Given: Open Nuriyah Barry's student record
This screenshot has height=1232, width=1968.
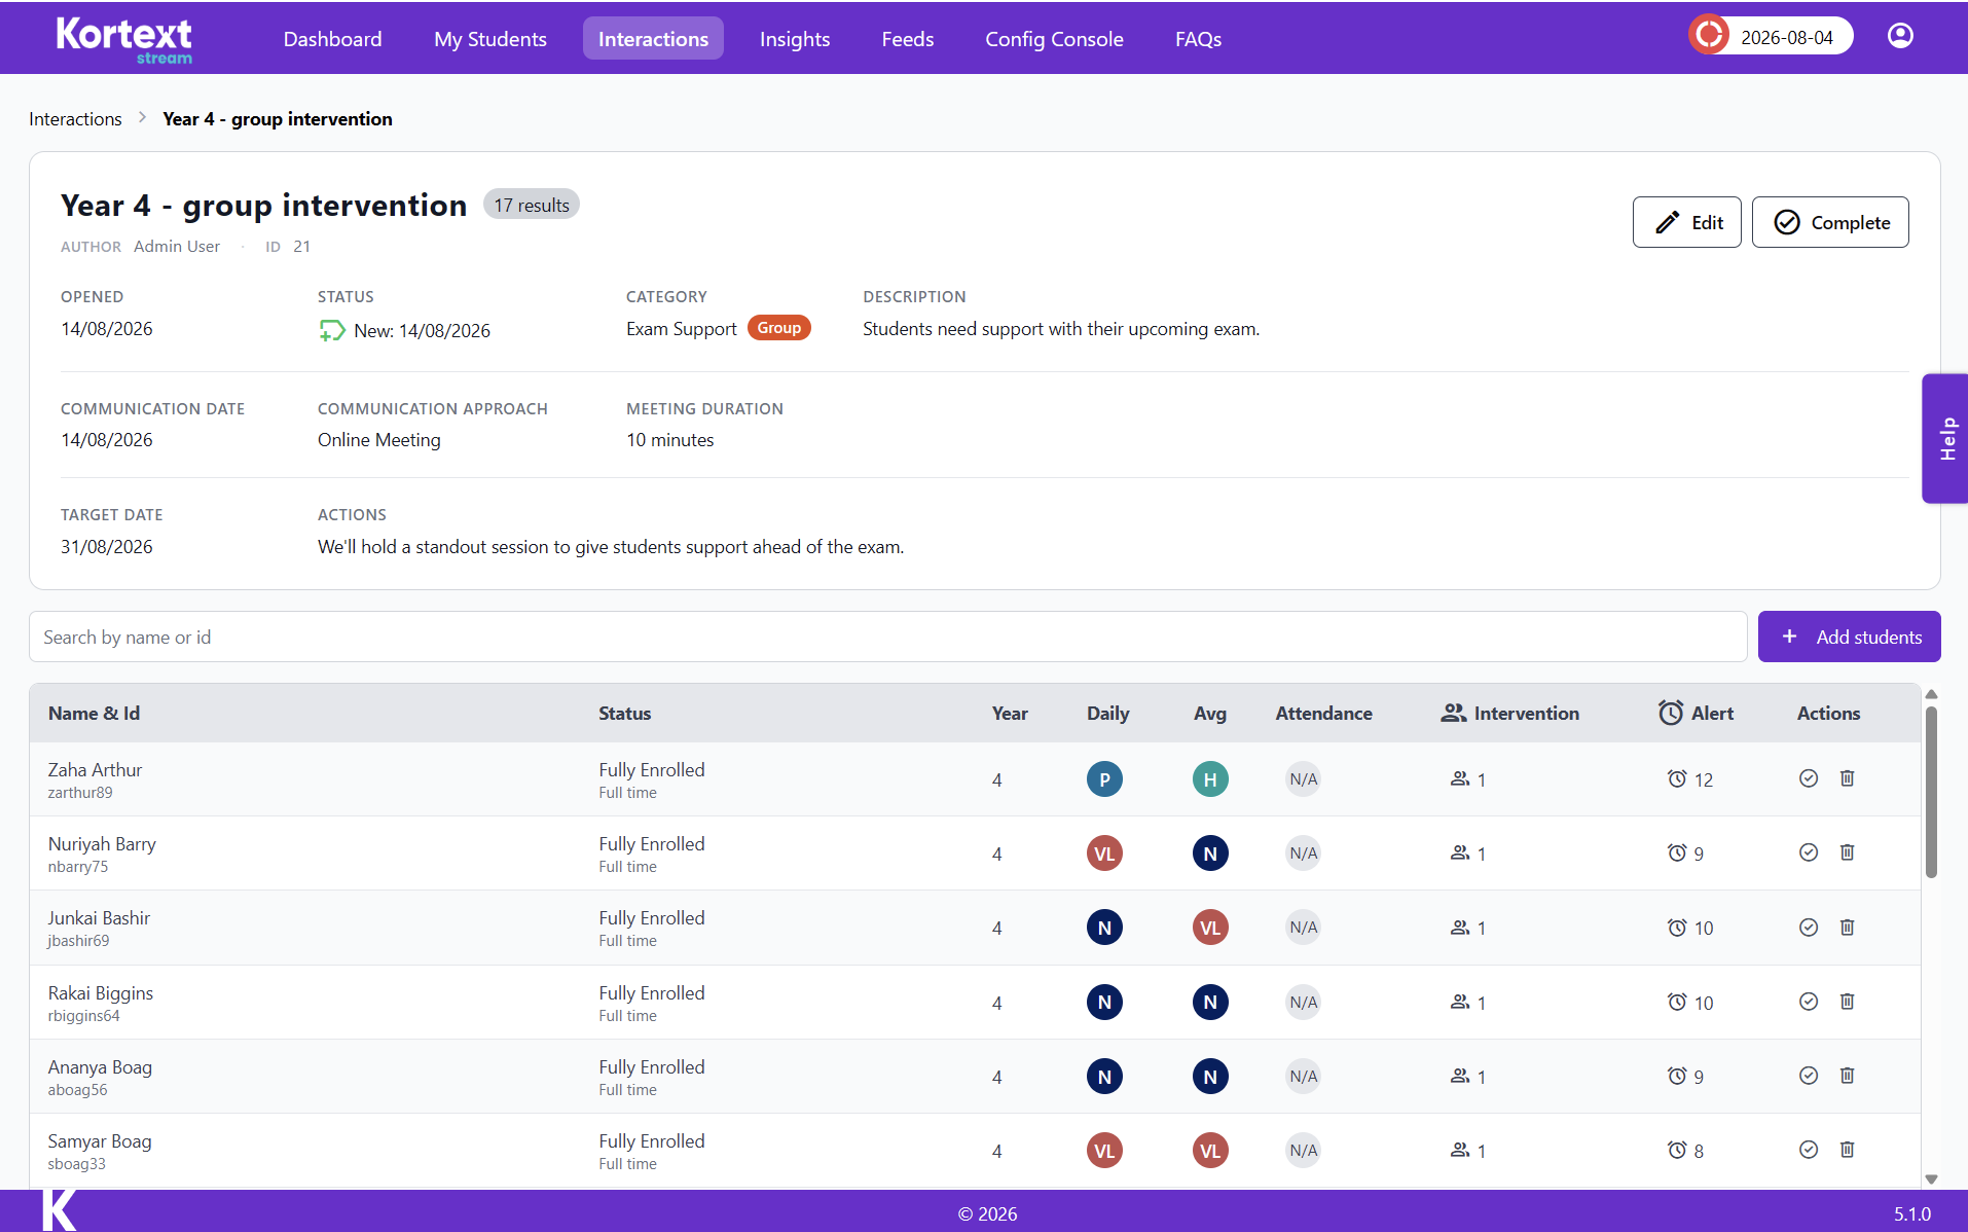Looking at the screenshot, I should coord(102,843).
